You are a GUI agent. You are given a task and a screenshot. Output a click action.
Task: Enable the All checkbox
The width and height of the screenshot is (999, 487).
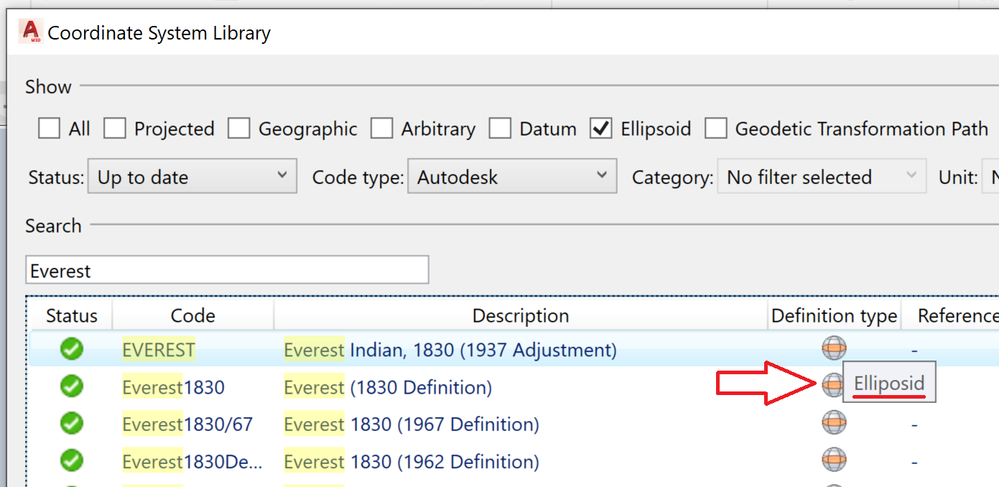49,129
